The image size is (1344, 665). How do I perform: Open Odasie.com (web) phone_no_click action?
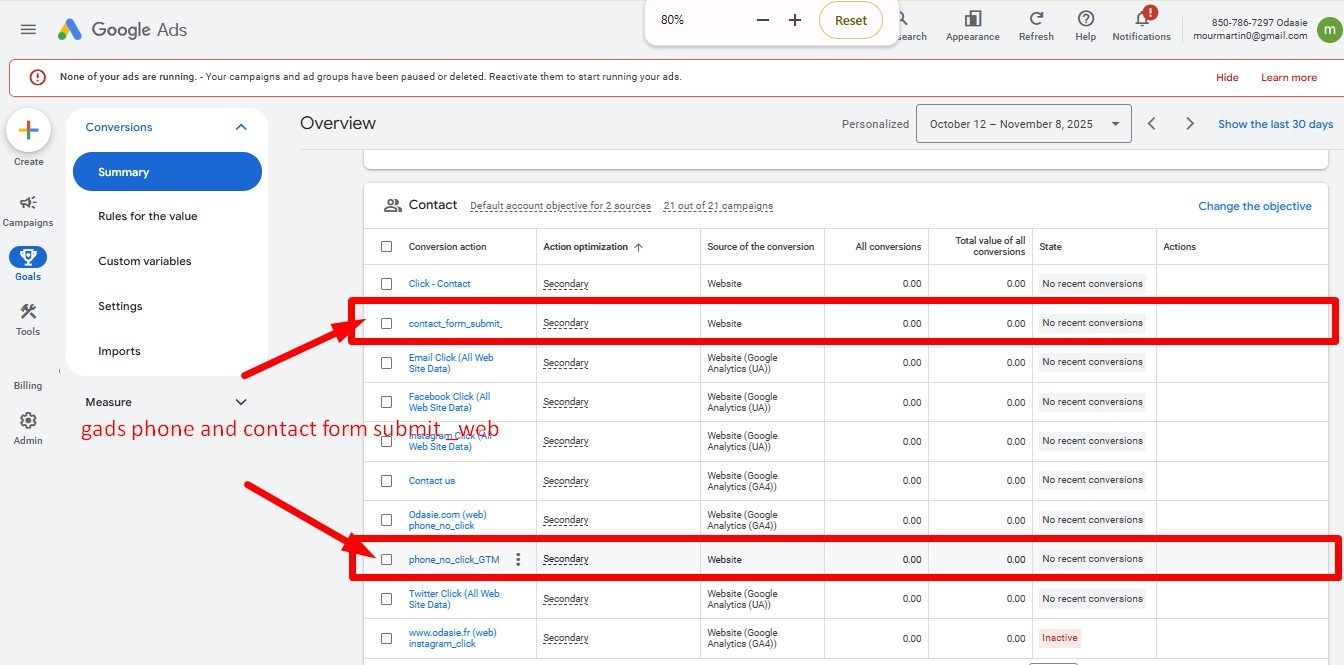(448, 520)
